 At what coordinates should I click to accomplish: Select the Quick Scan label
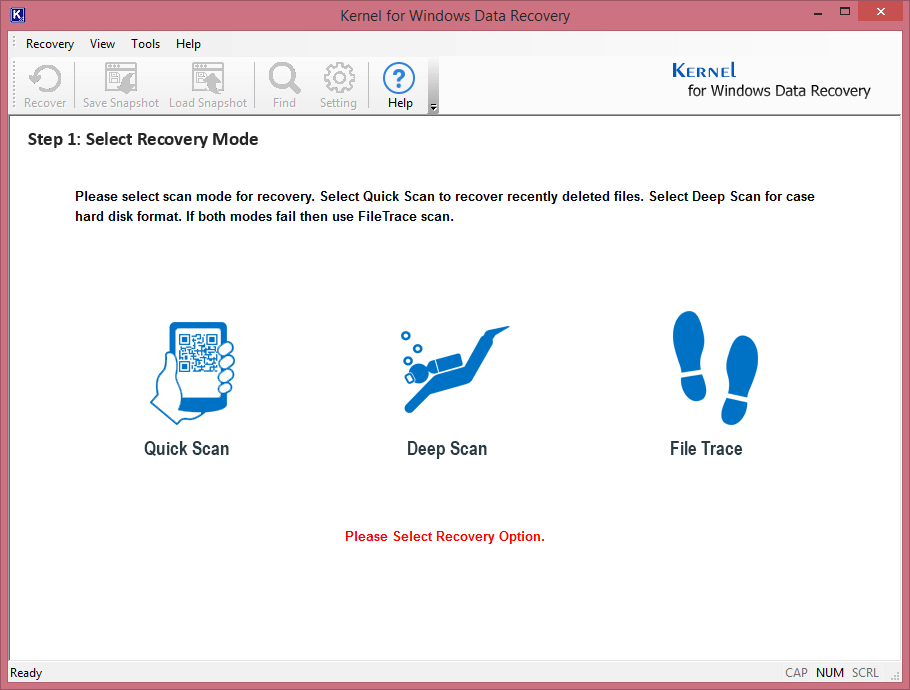[186, 449]
